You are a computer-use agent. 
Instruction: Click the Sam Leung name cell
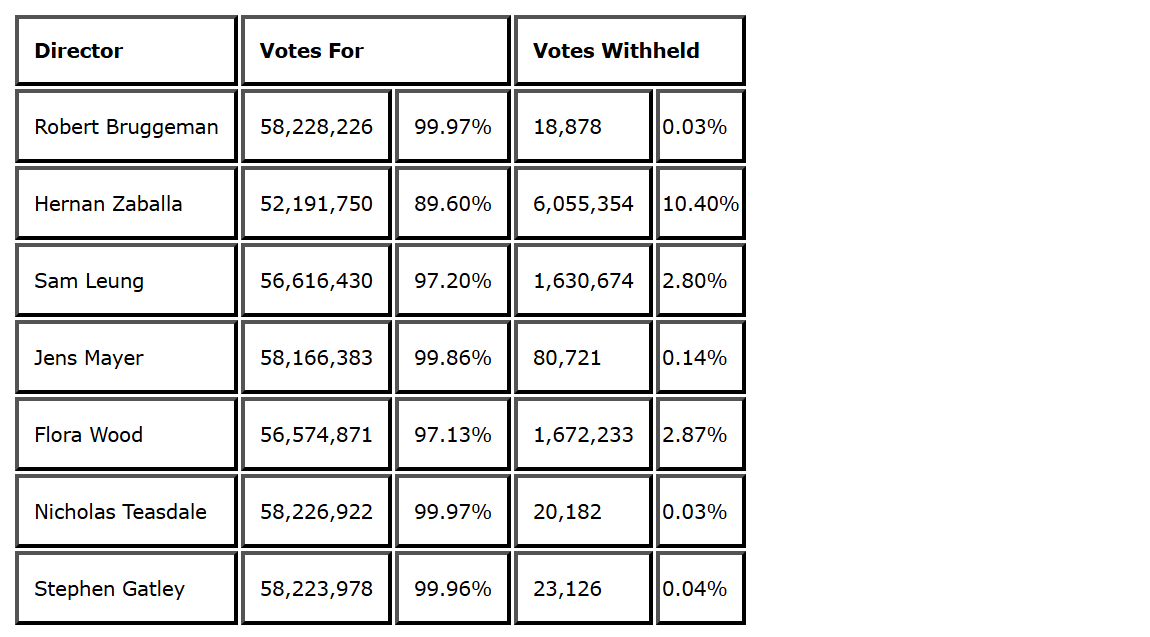click(126, 281)
